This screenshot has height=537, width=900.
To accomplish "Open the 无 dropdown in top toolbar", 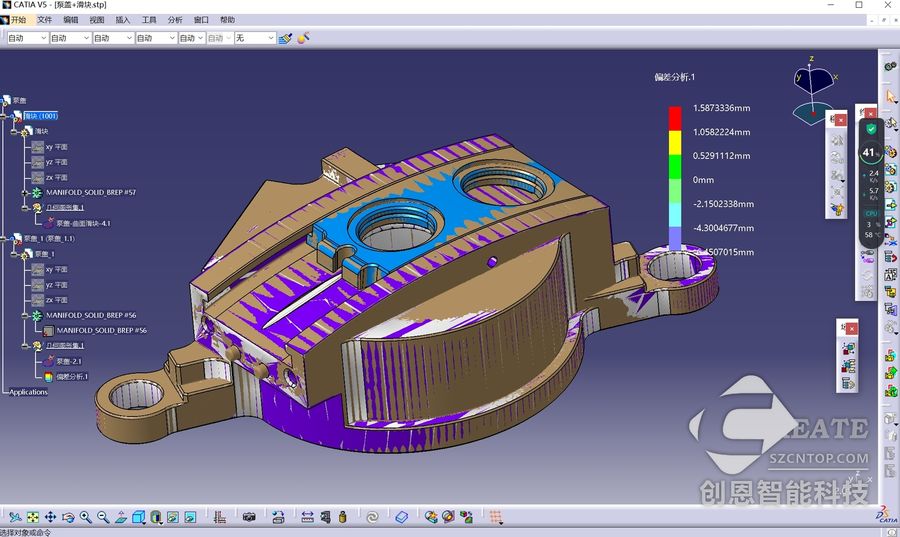I will click(255, 38).
